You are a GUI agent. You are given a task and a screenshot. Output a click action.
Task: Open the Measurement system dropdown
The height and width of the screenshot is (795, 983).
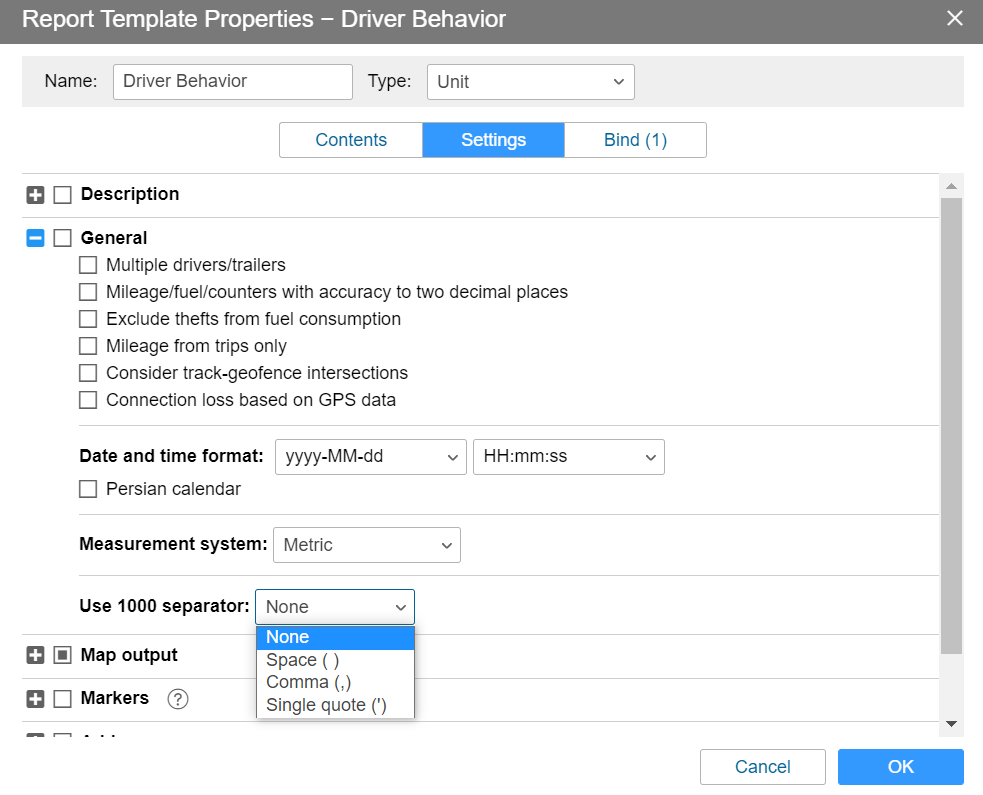366,545
